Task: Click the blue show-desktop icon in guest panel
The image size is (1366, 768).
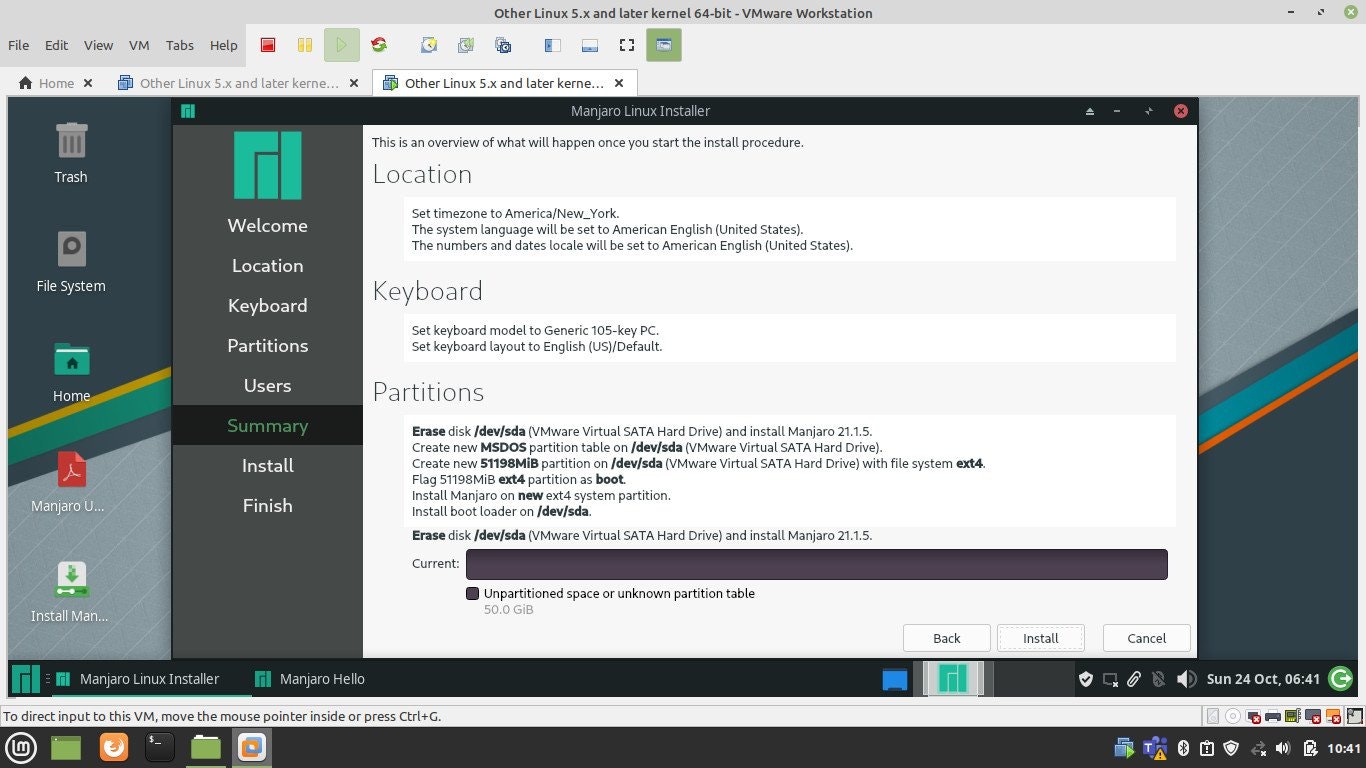Action: (x=895, y=680)
